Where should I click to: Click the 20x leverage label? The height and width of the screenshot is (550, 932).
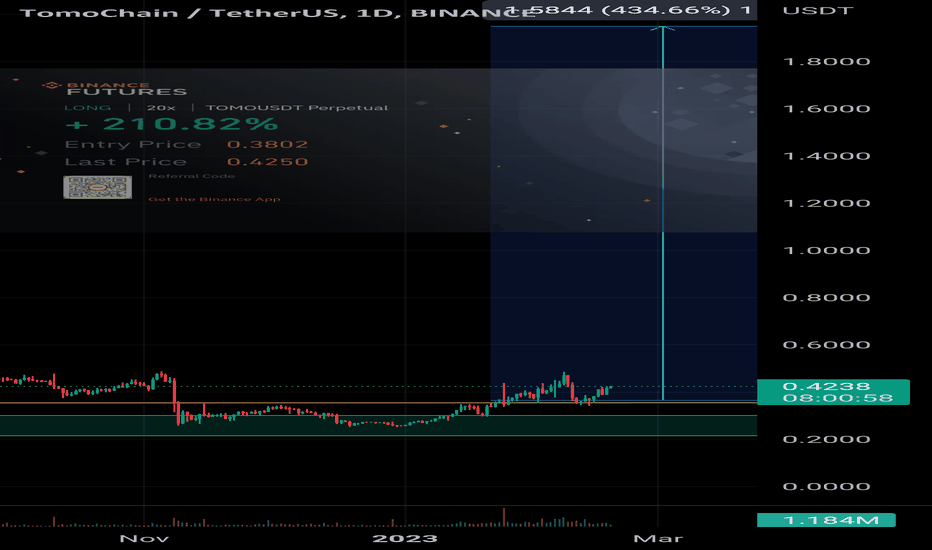click(161, 108)
